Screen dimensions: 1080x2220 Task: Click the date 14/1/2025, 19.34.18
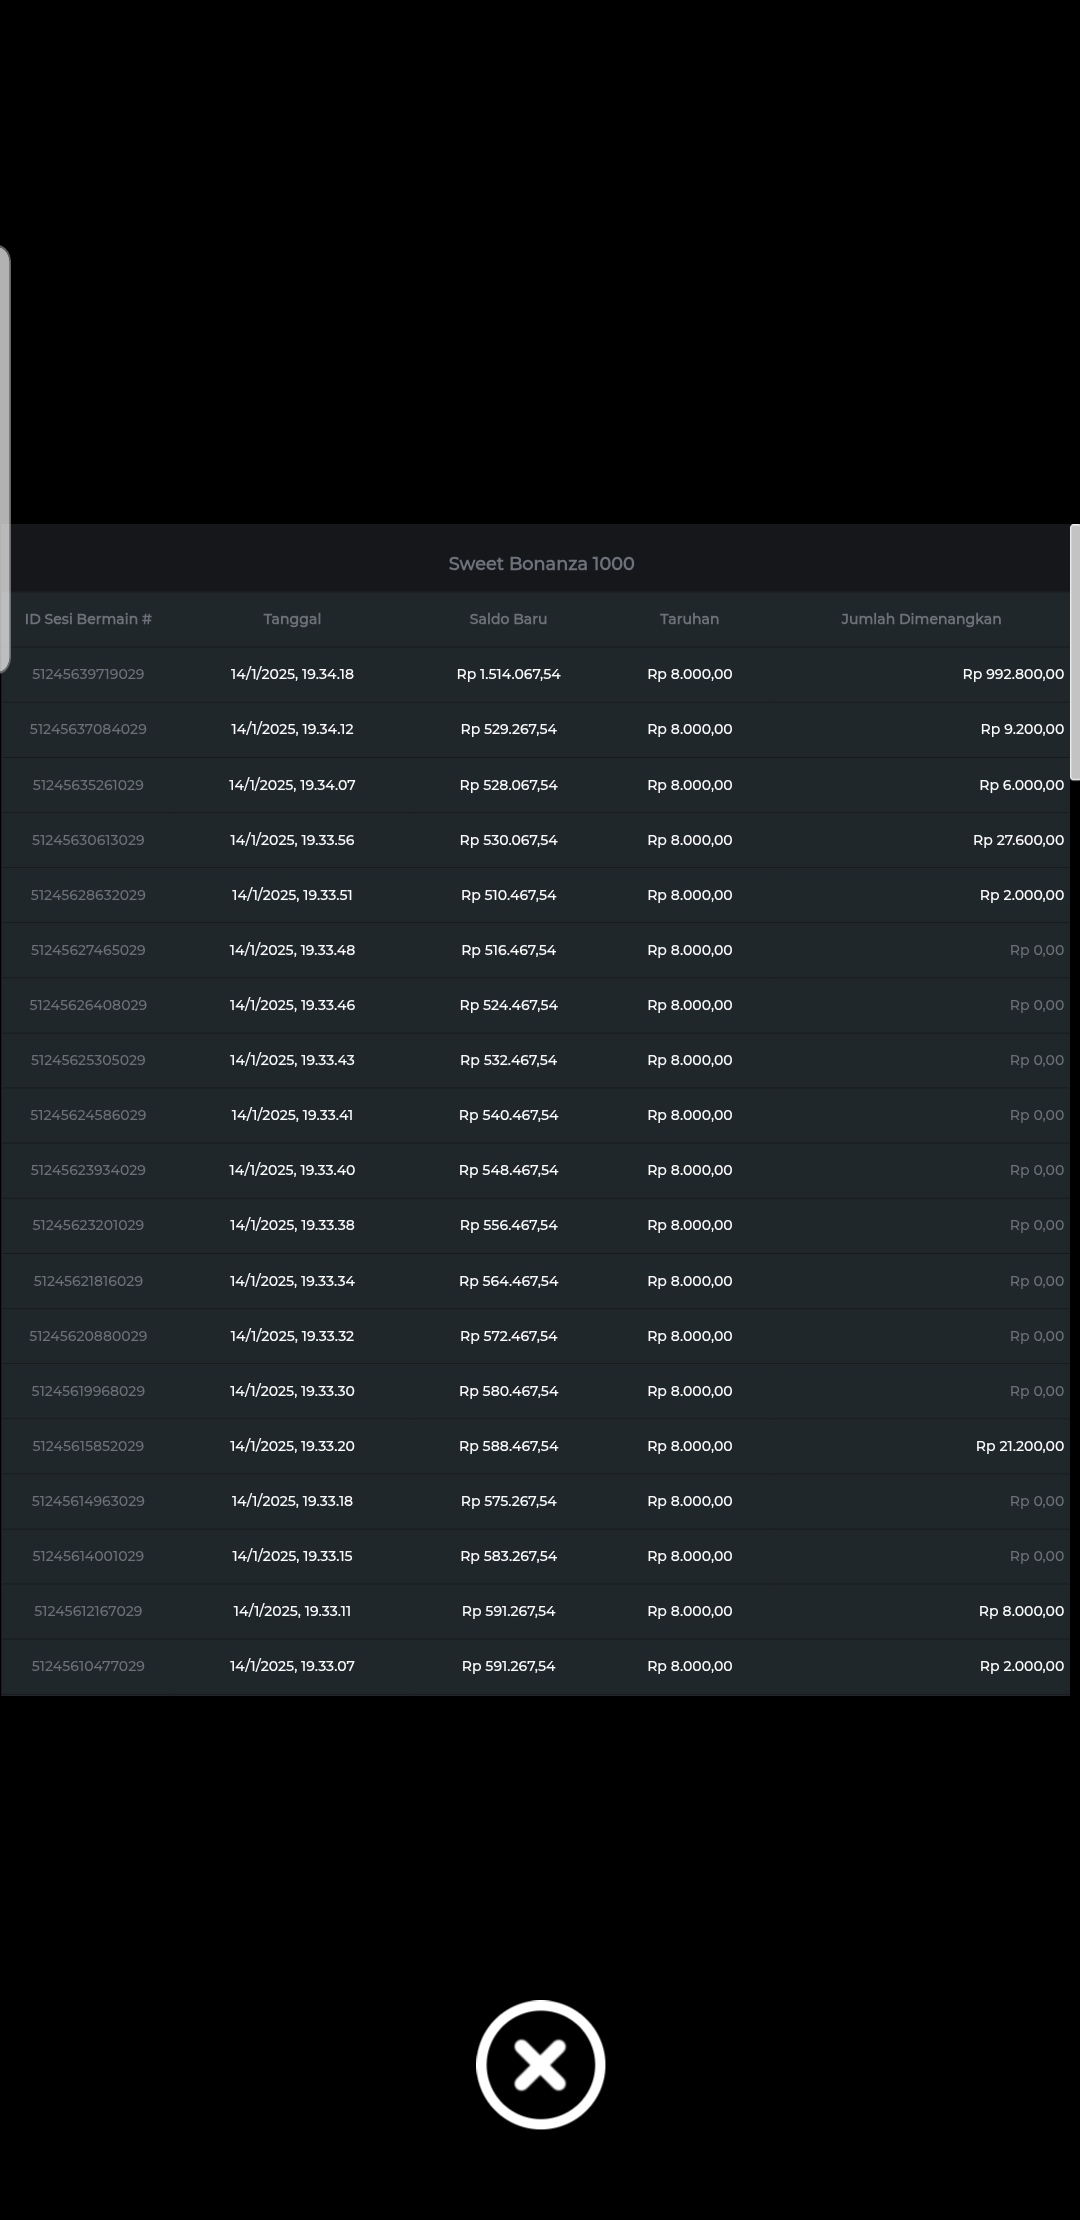[x=292, y=674]
